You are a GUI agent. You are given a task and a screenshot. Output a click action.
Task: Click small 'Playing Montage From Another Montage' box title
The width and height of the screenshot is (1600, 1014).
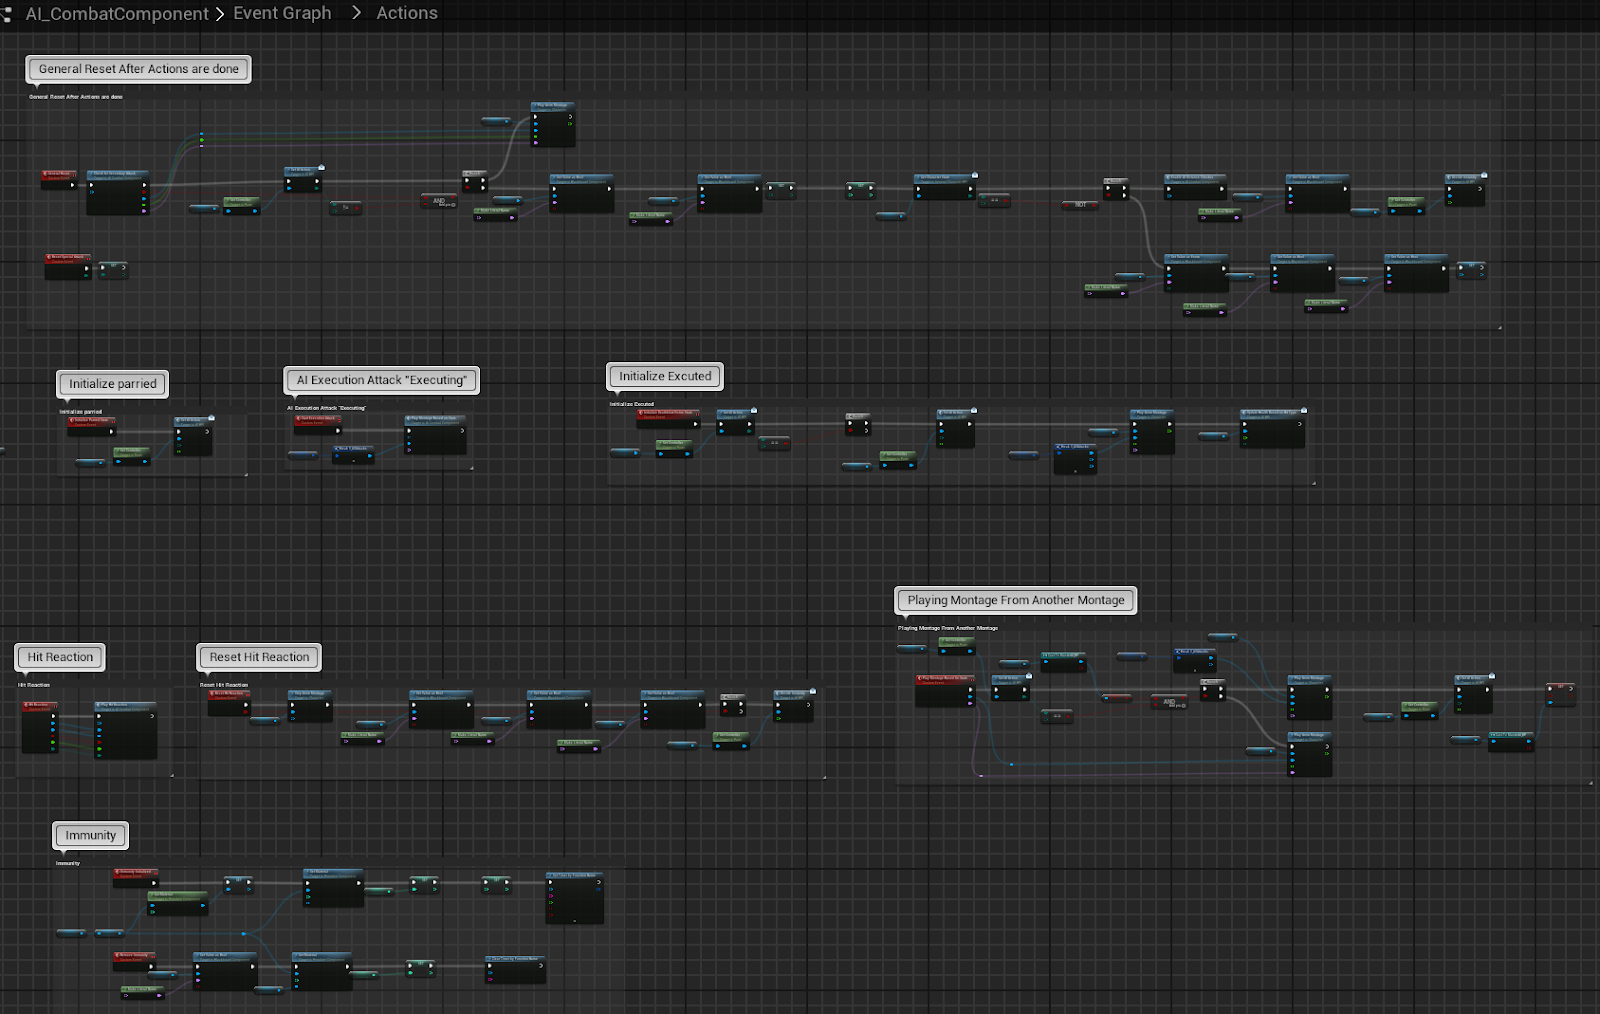tap(948, 628)
